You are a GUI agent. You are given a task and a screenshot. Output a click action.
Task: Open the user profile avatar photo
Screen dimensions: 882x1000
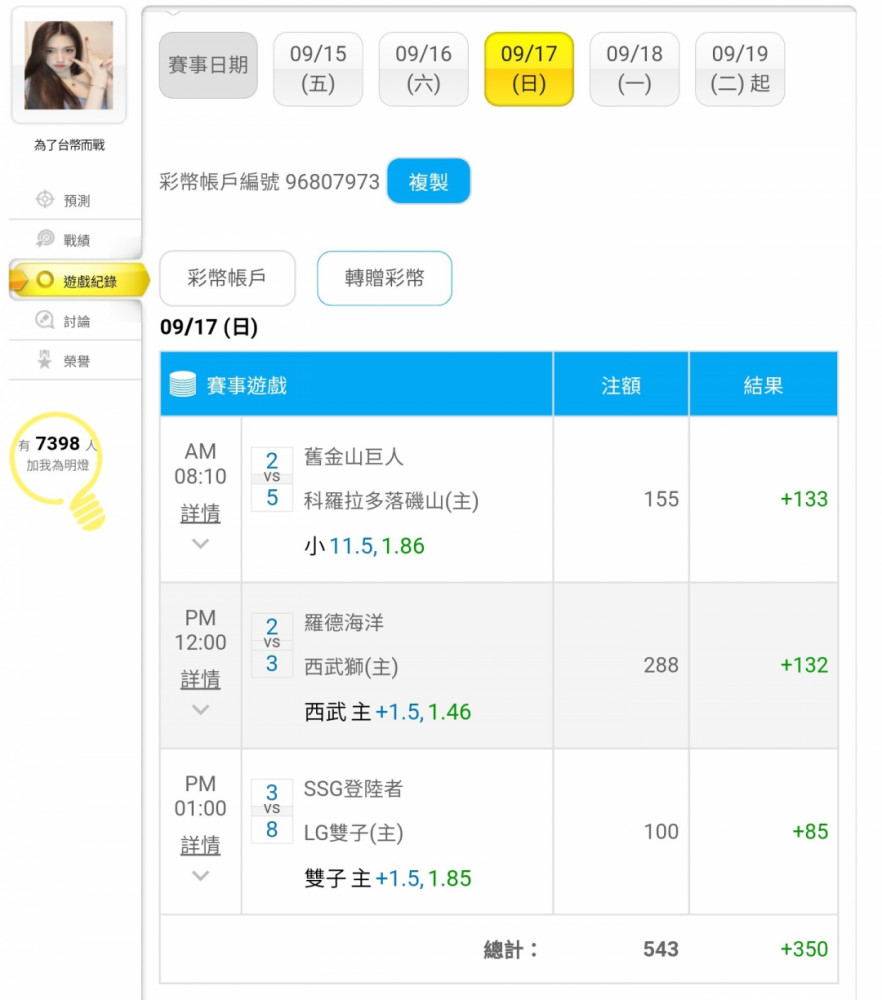click(68, 65)
